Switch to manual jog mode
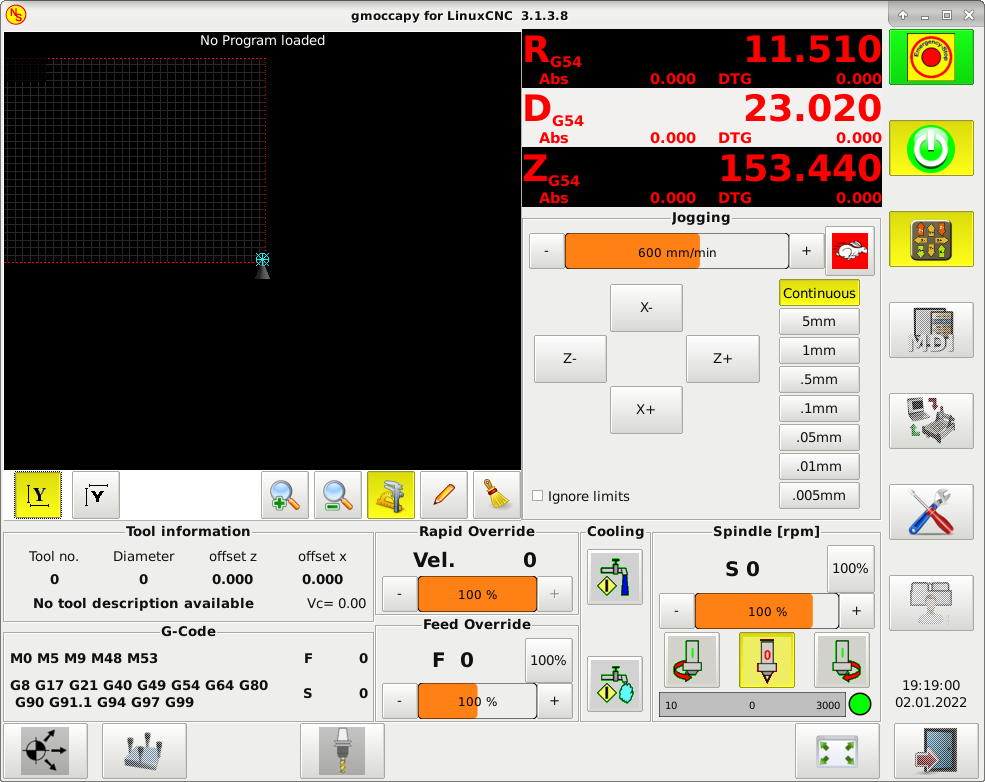The width and height of the screenshot is (985, 782). (931, 239)
